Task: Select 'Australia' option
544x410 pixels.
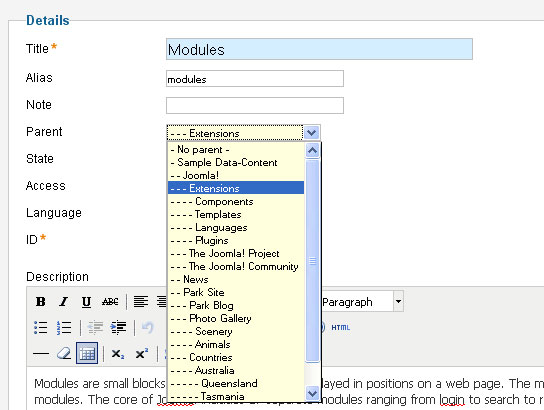Action: [x=236, y=370]
